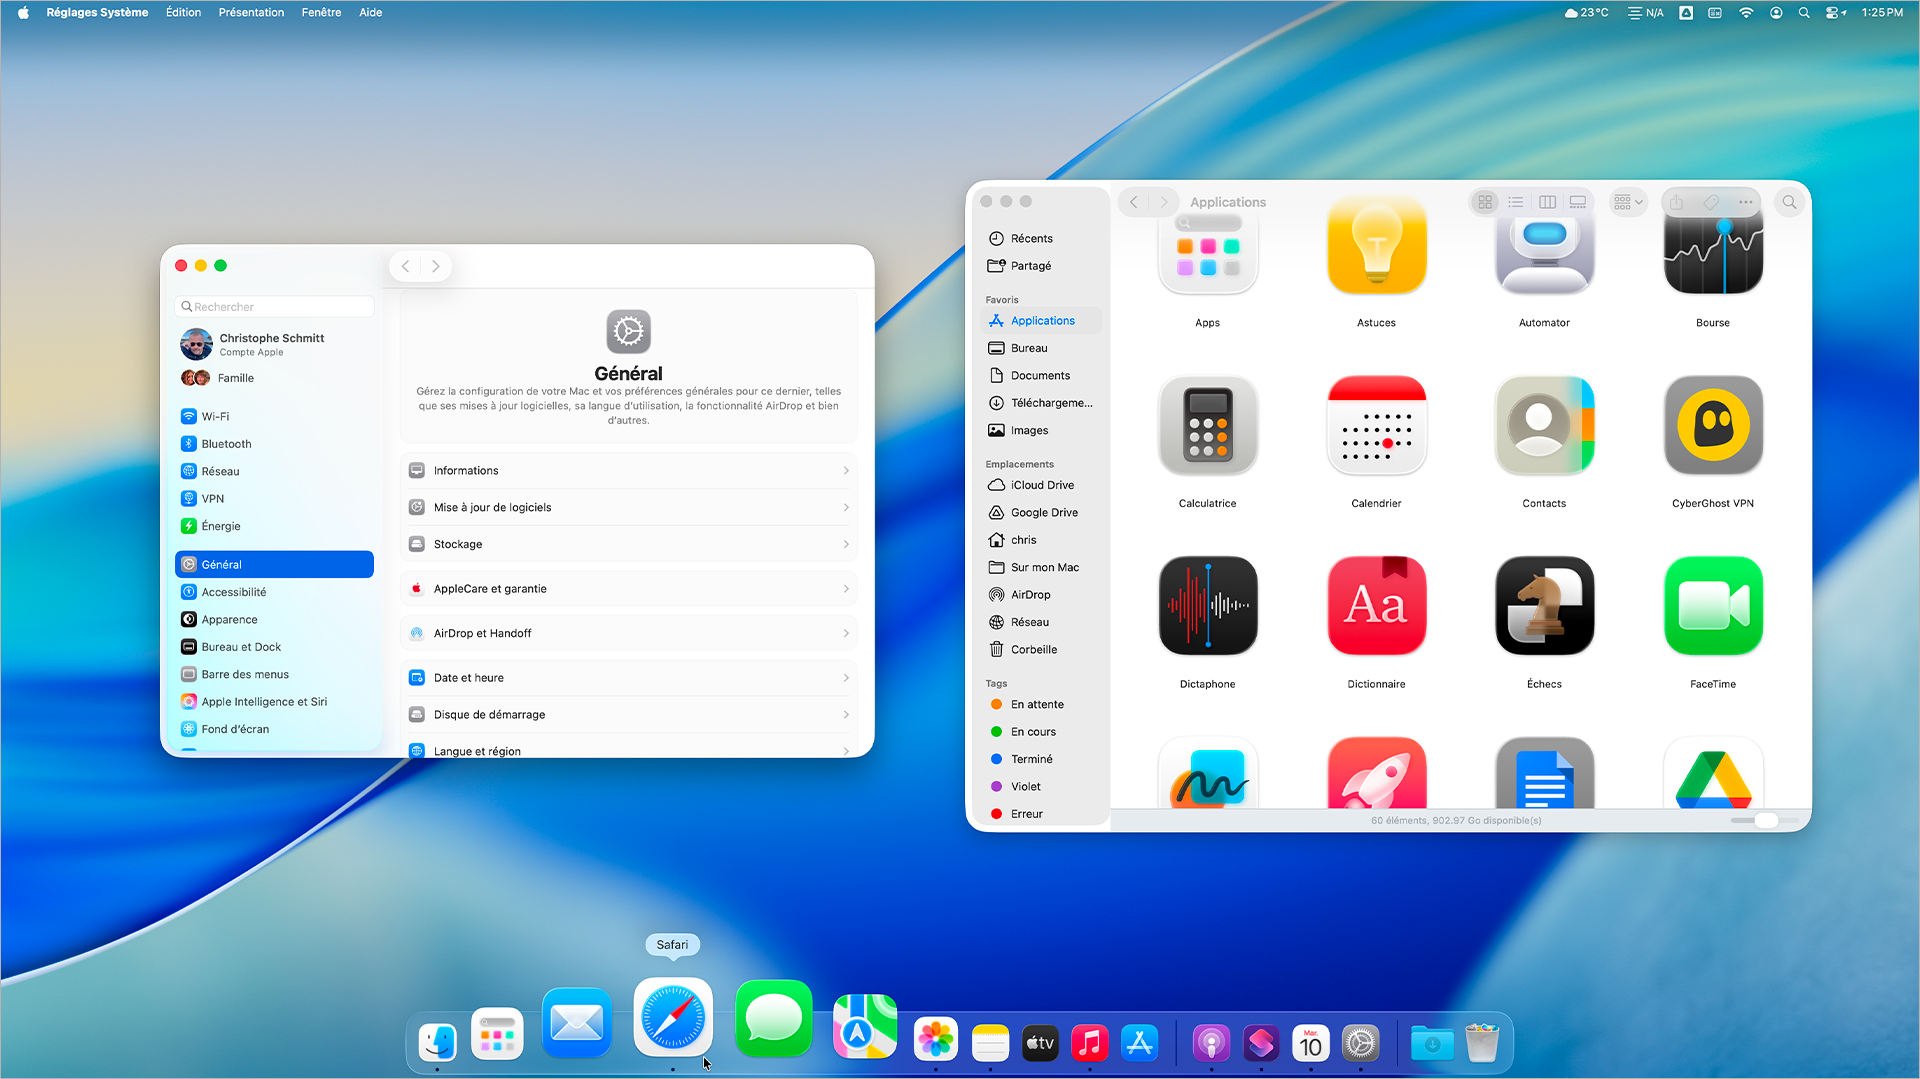Expand the Informations settings row
This screenshot has height=1079, width=1920.
tap(628, 471)
